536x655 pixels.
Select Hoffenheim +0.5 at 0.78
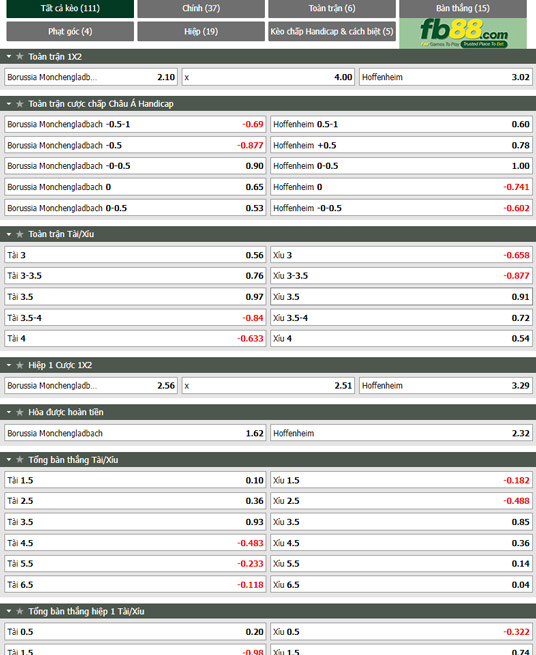[401, 145]
